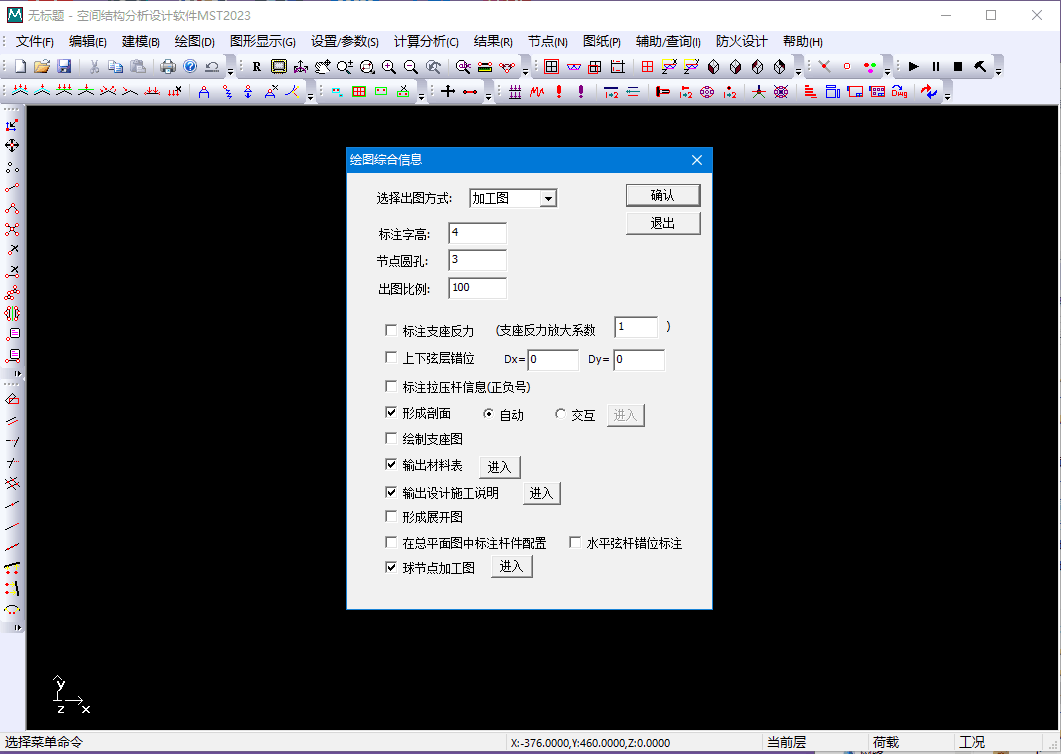The image size is (1061, 754).
Task: Enable the 标注支座反力 checkbox
Action: (391, 331)
